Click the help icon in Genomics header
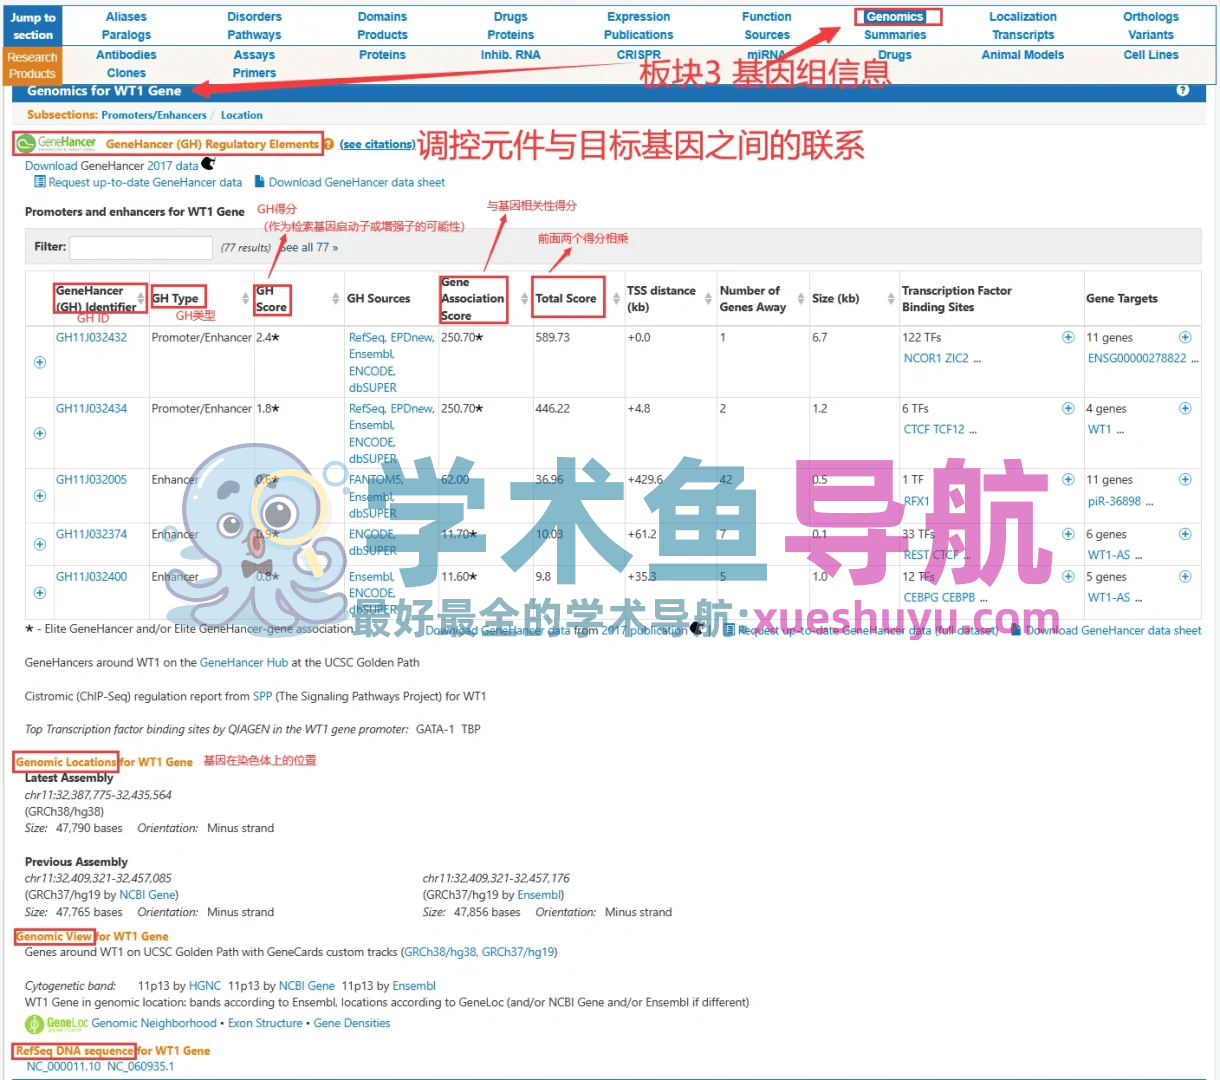The image size is (1220, 1080). pyautogui.click(x=1183, y=91)
